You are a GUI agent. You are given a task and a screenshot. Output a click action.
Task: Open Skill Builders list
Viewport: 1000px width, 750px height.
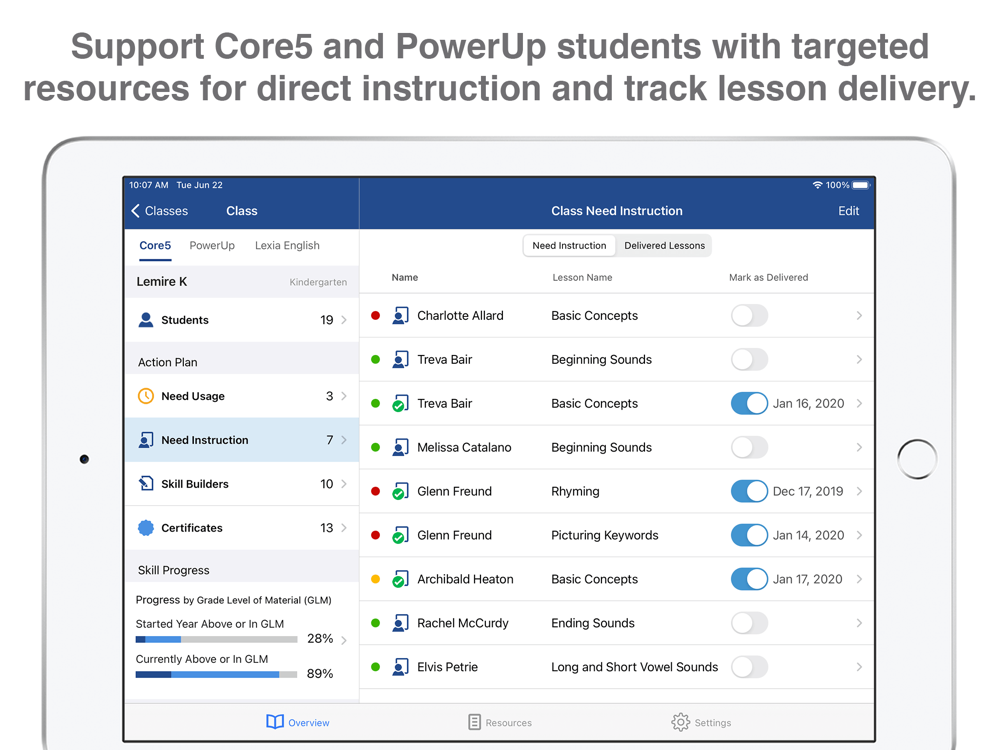(x=242, y=484)
